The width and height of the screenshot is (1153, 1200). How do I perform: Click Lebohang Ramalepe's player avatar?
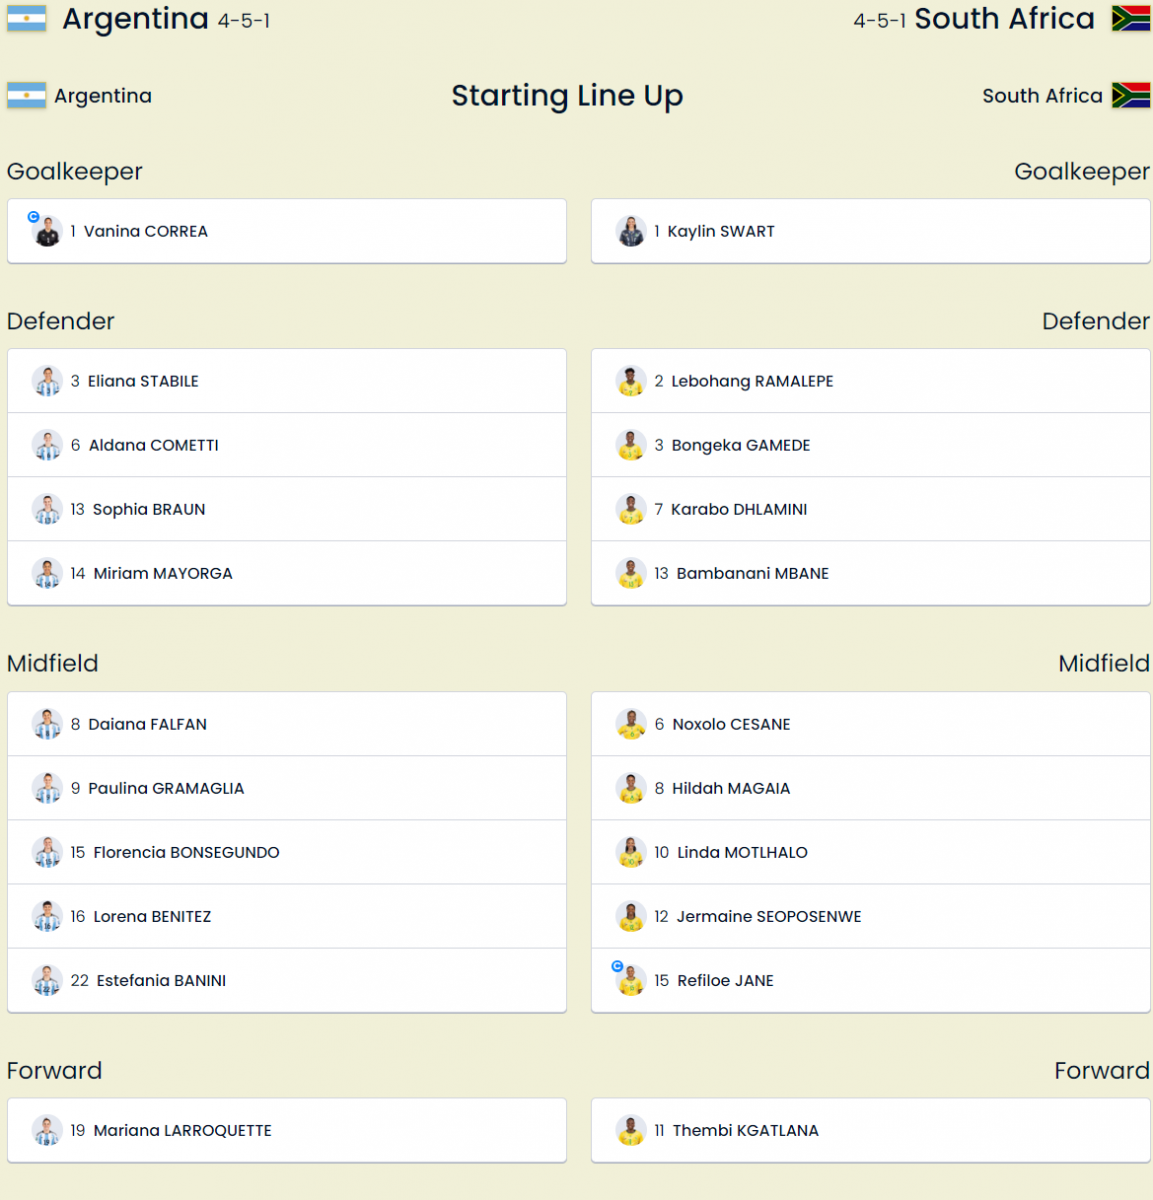631,381
